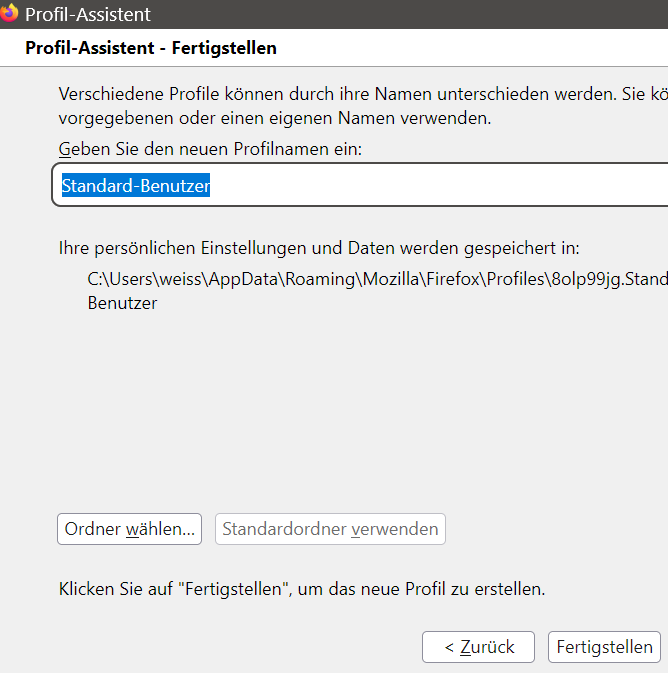Click the "Profil-Assistent - Fertigstellen" heading

[x=151, y=48]
